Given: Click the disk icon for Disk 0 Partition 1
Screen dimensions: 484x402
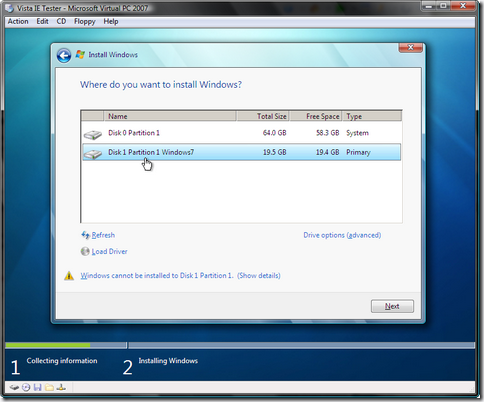Looking at the screenshot, I should pyautogui.click(x=93, y=134).
